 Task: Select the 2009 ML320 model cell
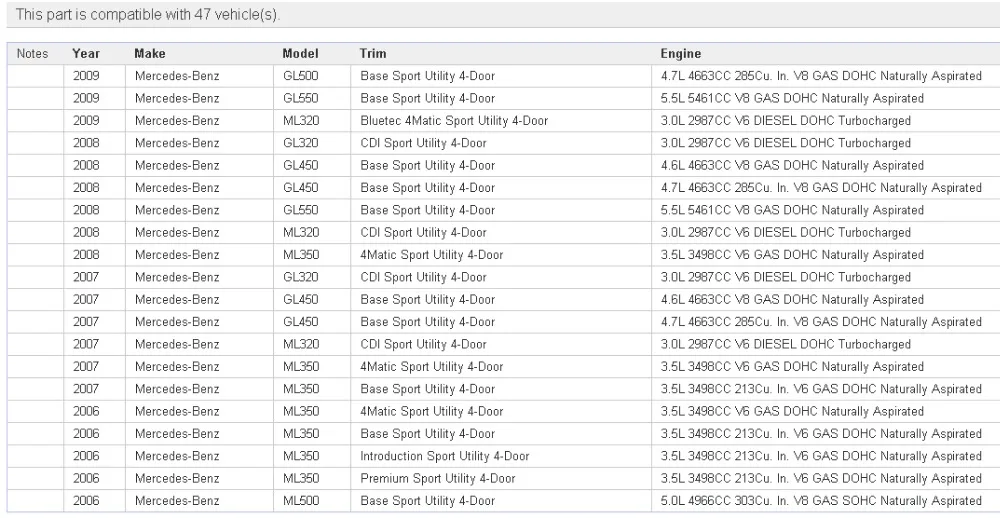pyautogui.click(x=301, y=121)
